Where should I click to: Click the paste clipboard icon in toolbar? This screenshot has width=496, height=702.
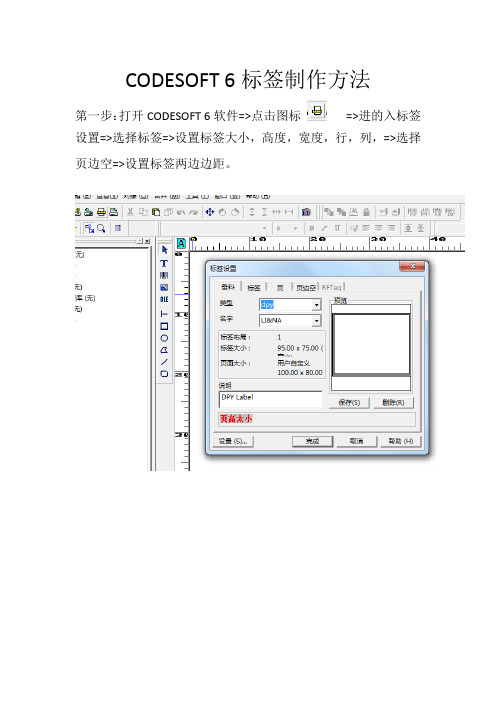(156, 212)
